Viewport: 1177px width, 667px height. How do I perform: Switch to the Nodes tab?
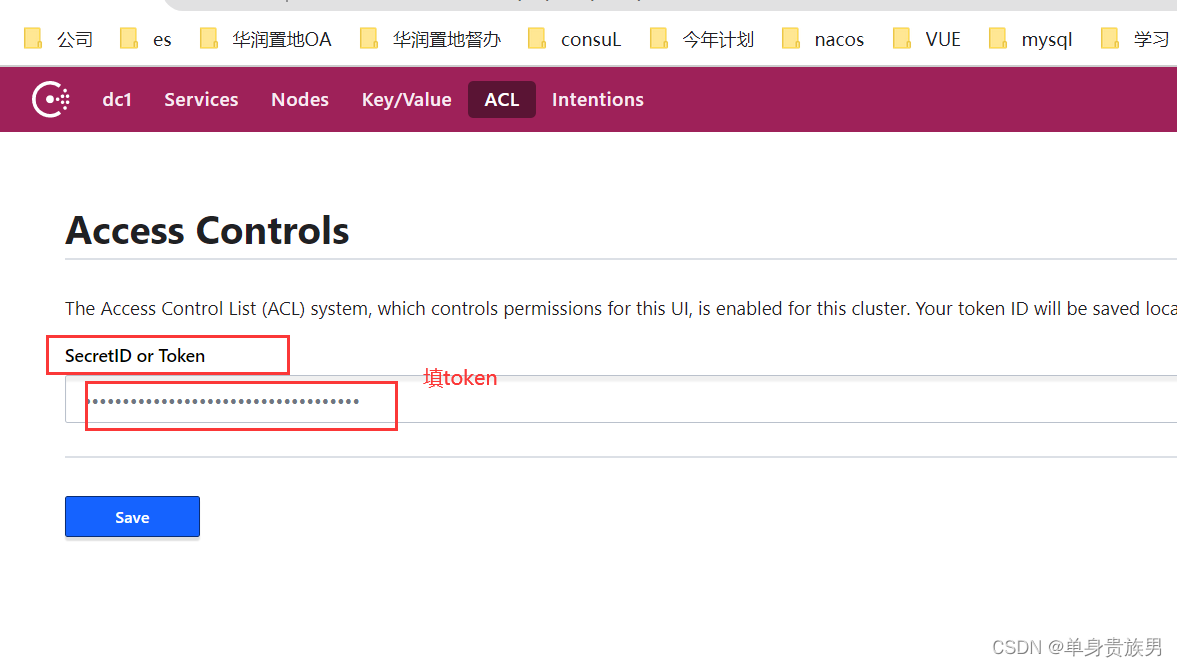(x=300, y=99)
